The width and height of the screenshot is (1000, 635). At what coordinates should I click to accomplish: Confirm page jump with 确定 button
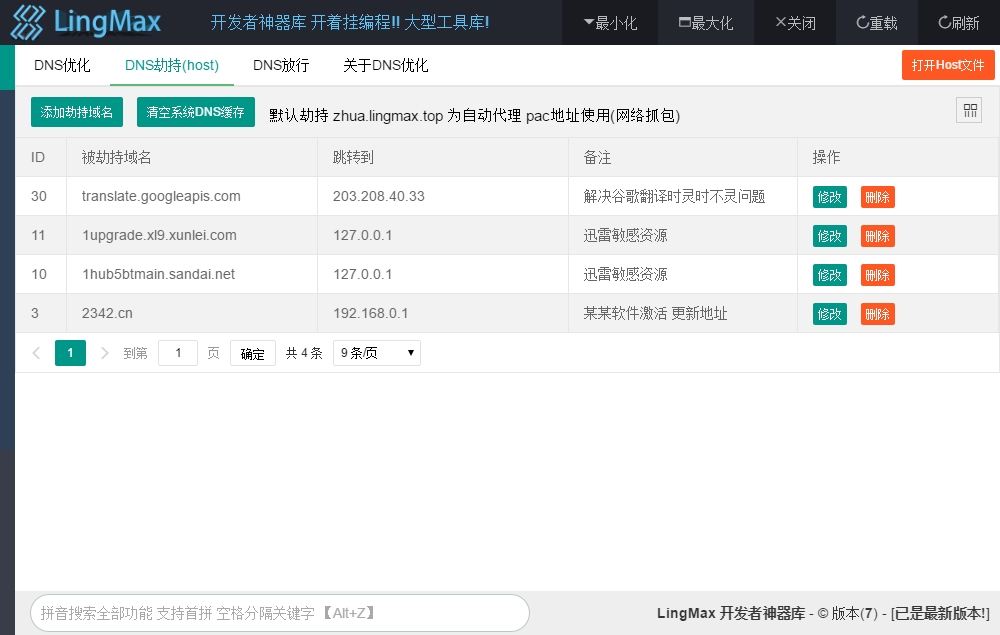pos(252,352)
